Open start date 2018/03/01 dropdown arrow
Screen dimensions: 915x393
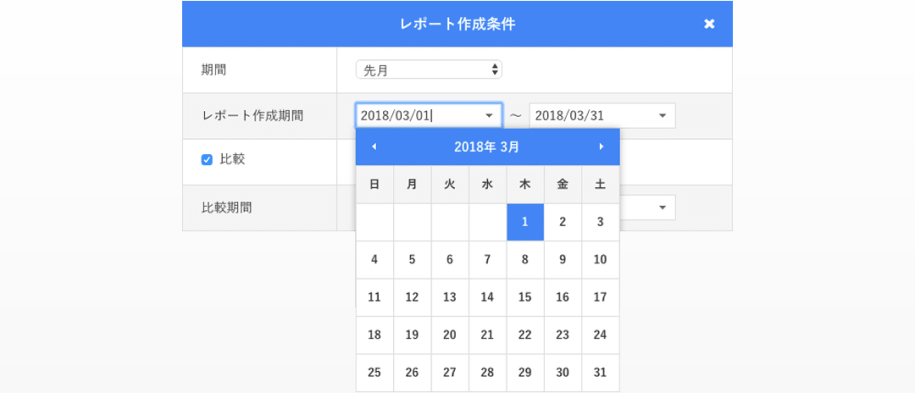489,116
